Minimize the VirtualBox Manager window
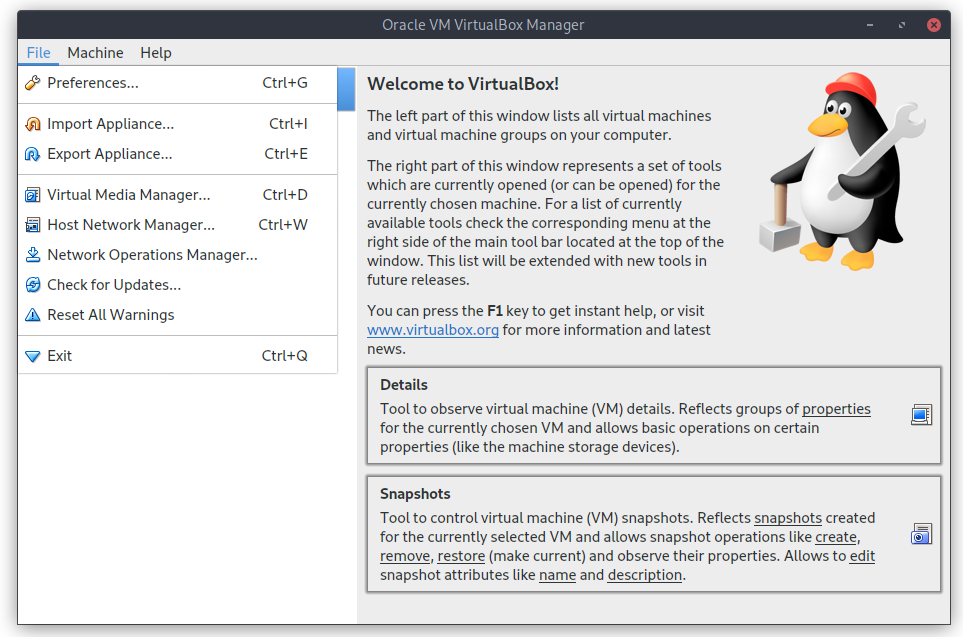The width and height of the screenshot is (963, 637). click(x=870, y=25)
